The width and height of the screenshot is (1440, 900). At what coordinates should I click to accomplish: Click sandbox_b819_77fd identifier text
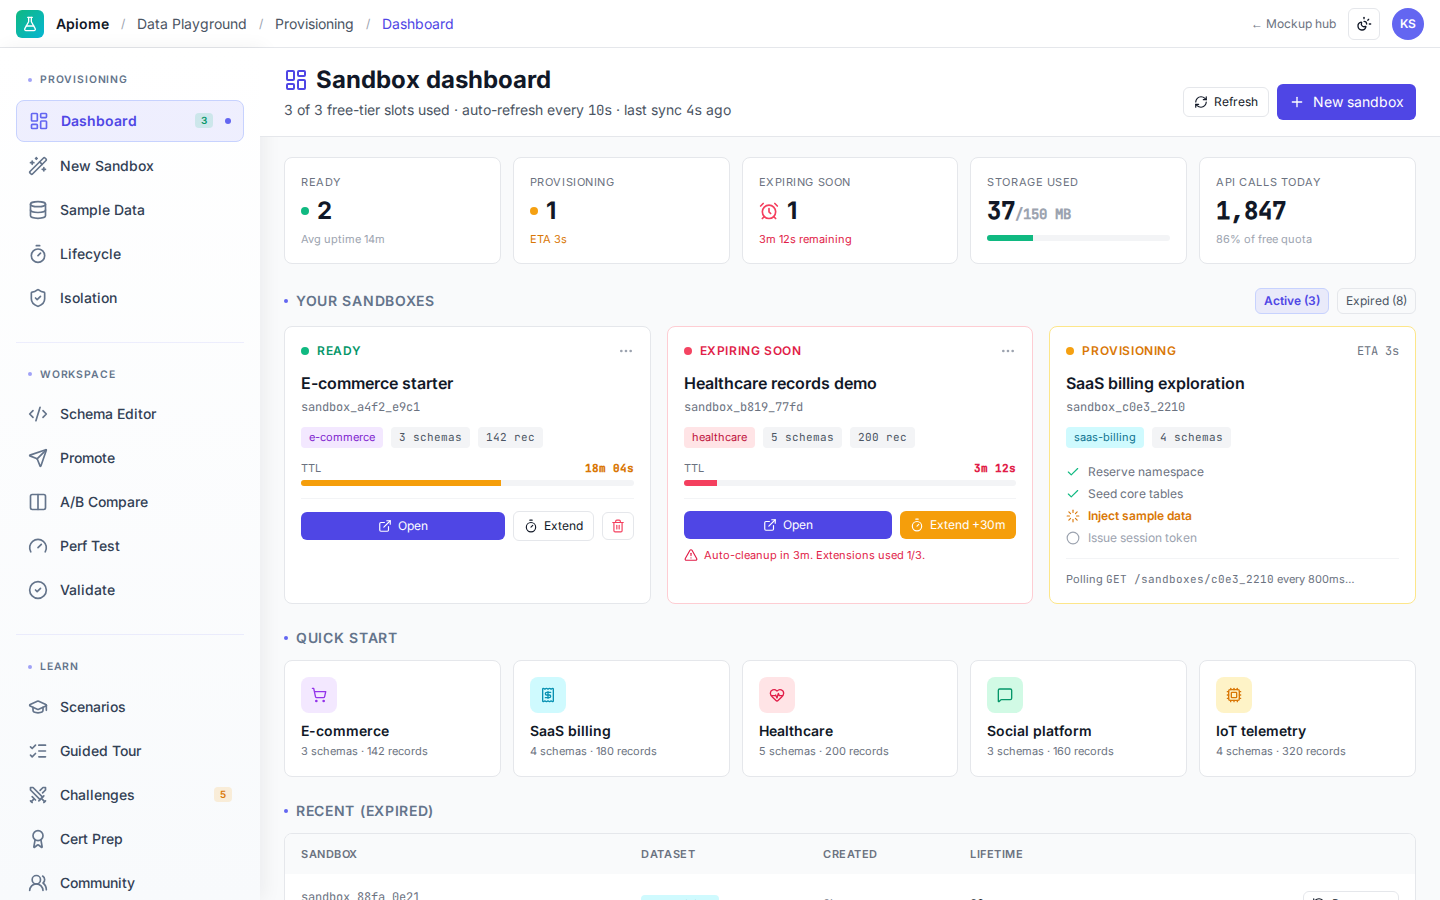pos(744,407)
